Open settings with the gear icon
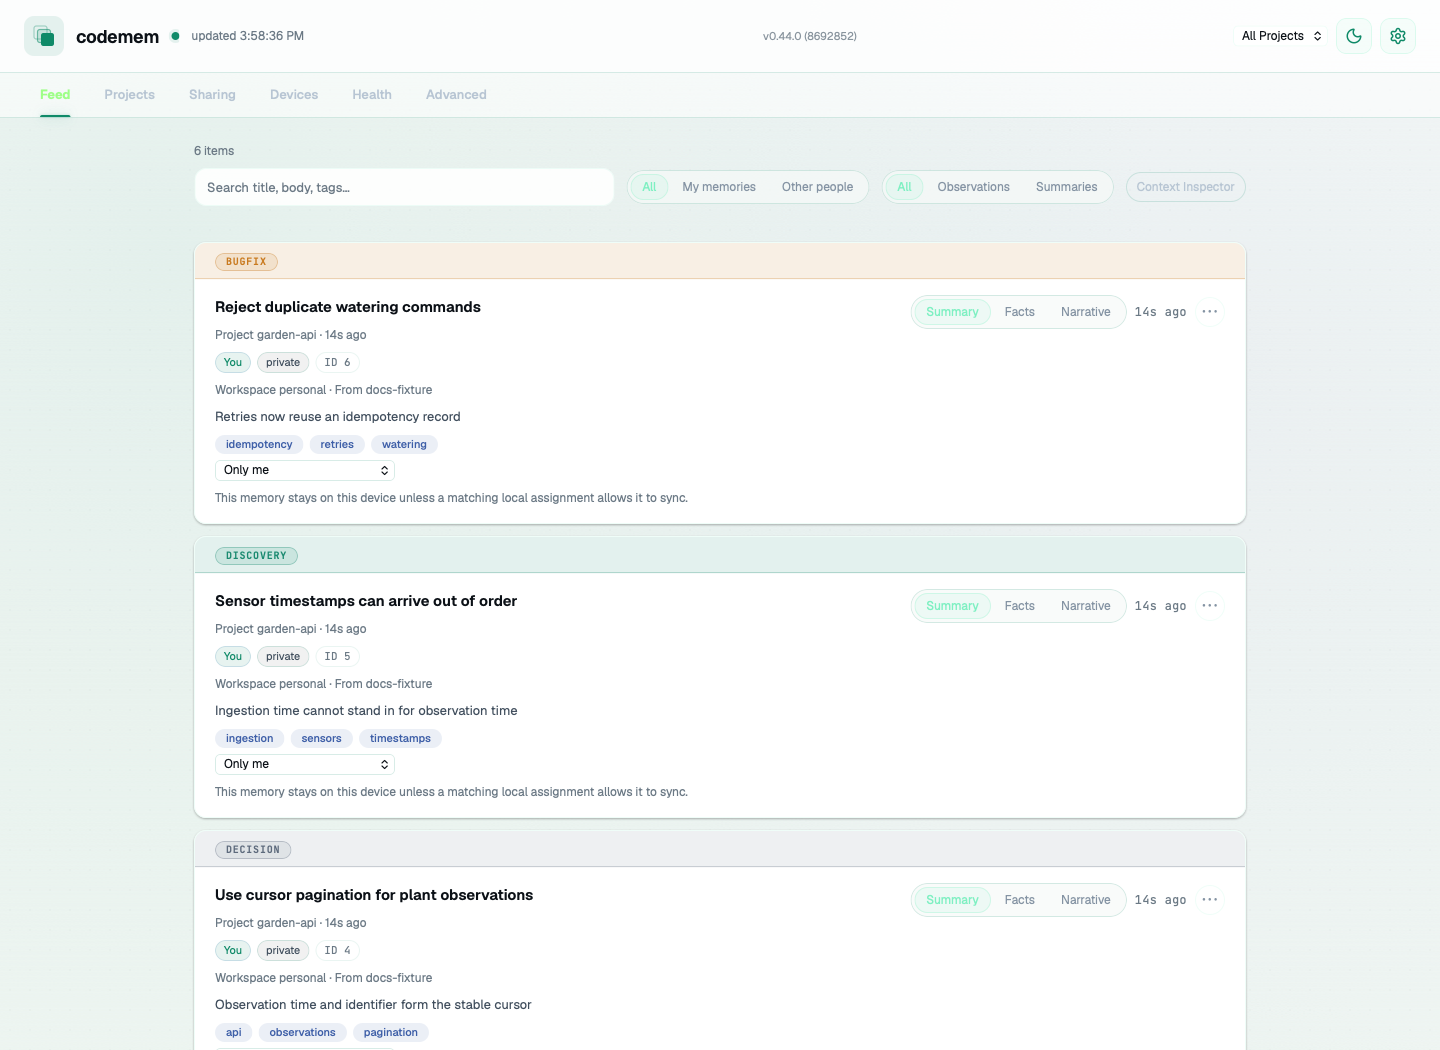Viewport: 1440px width, 1050px height. pyautogui.click(x=1398, y=36)
